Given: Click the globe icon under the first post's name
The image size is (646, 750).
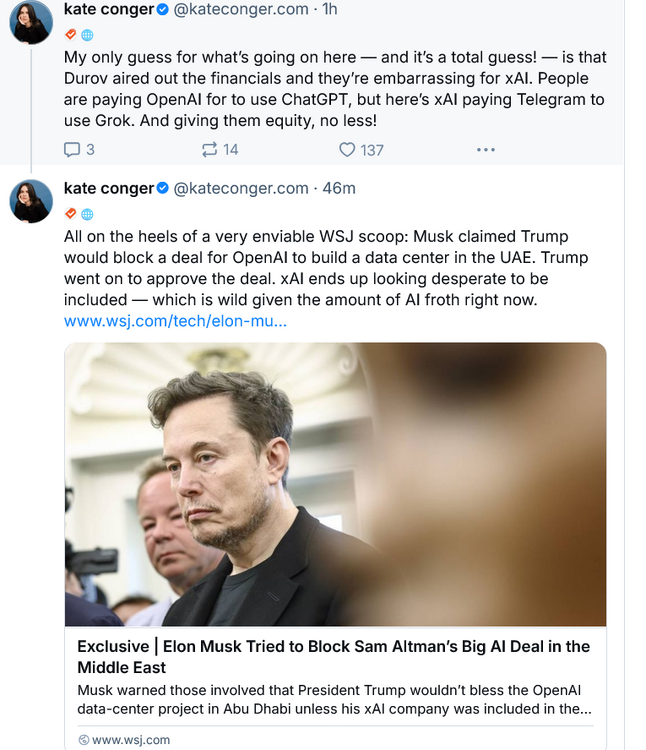Looking at the screenshot, I should point(87,34).
